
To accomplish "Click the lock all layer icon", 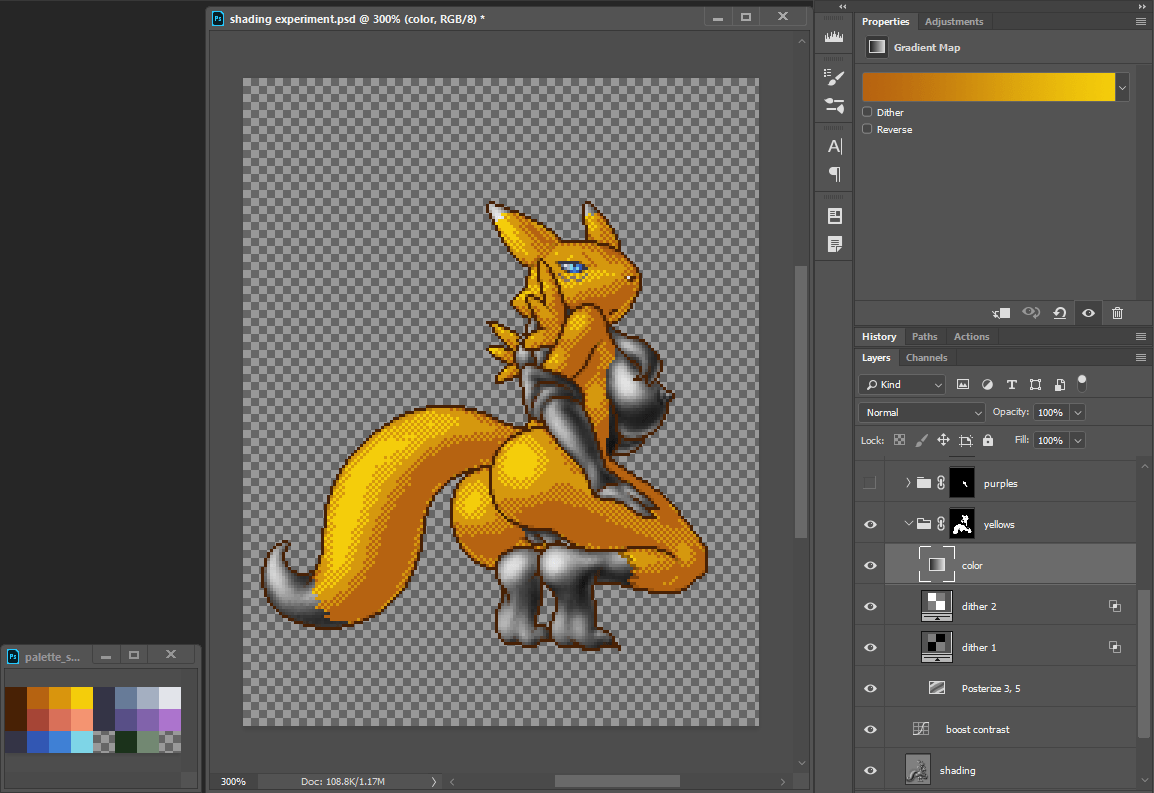I will [x=988, y=440].
